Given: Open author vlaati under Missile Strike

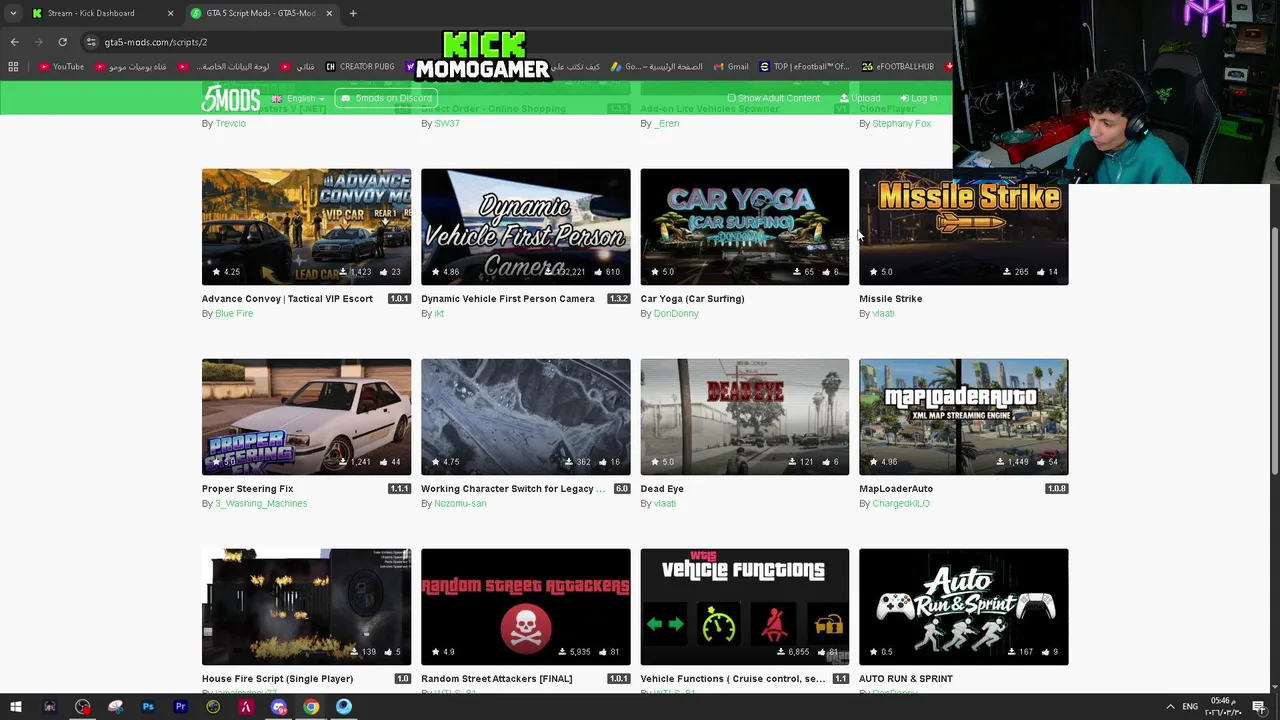Looking at the screenshot, I should tap(883, 314).
